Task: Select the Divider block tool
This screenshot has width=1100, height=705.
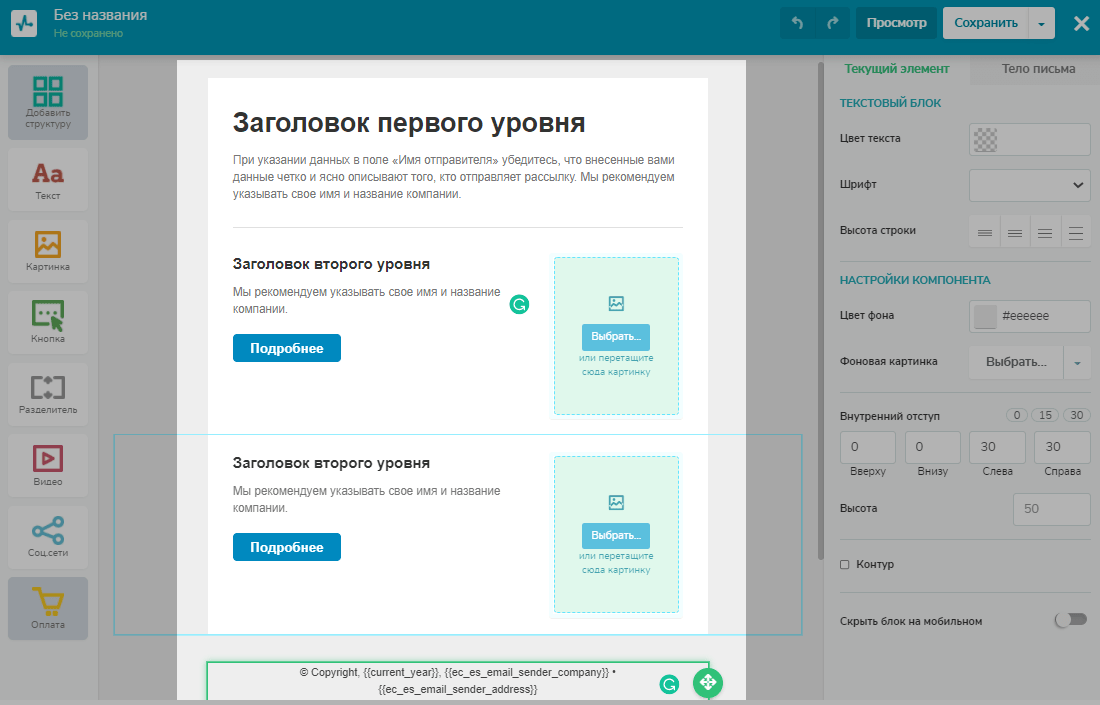Action: click(x=48, y=394)
